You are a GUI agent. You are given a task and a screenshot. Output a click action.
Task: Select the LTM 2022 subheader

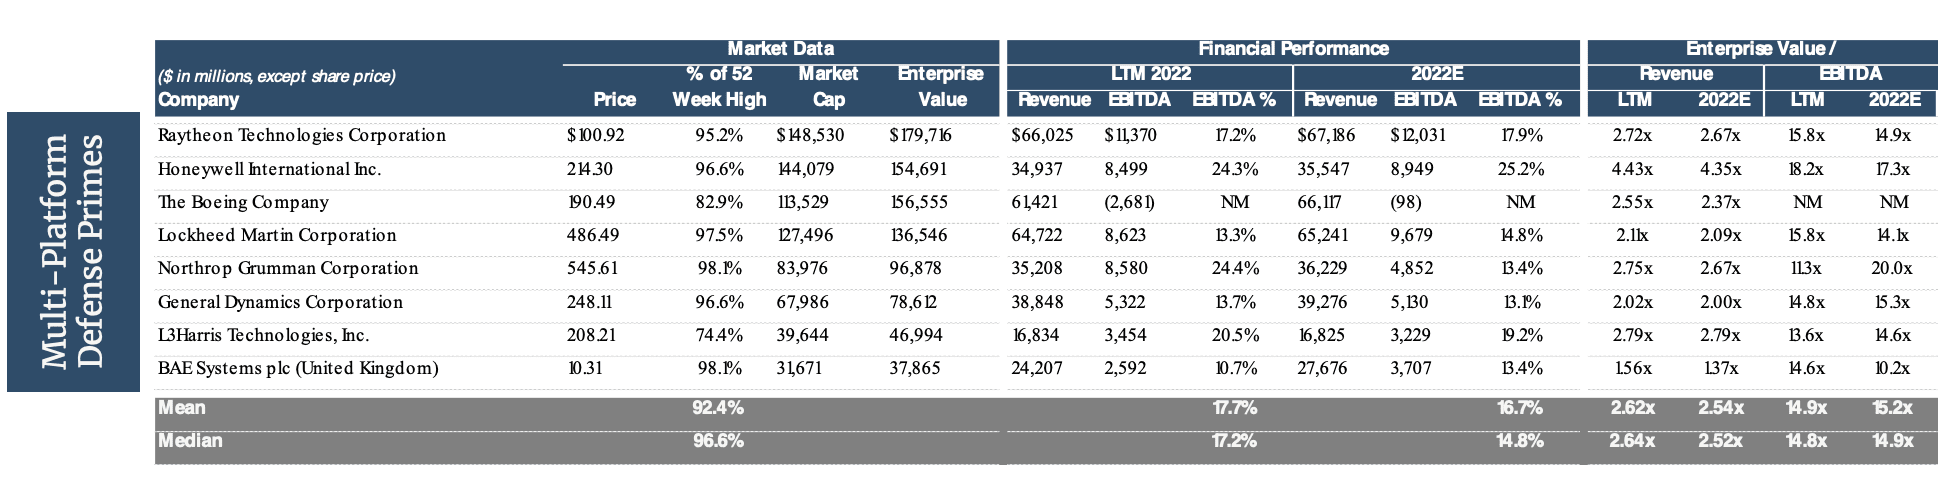point(1151,74)
